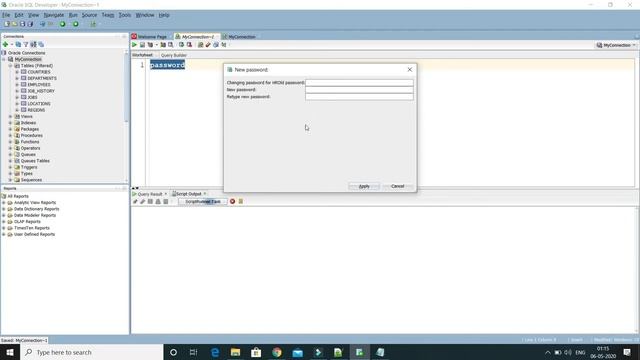Click the green Forward navigation arrow

pyautogui.click(x=76, y=24)
